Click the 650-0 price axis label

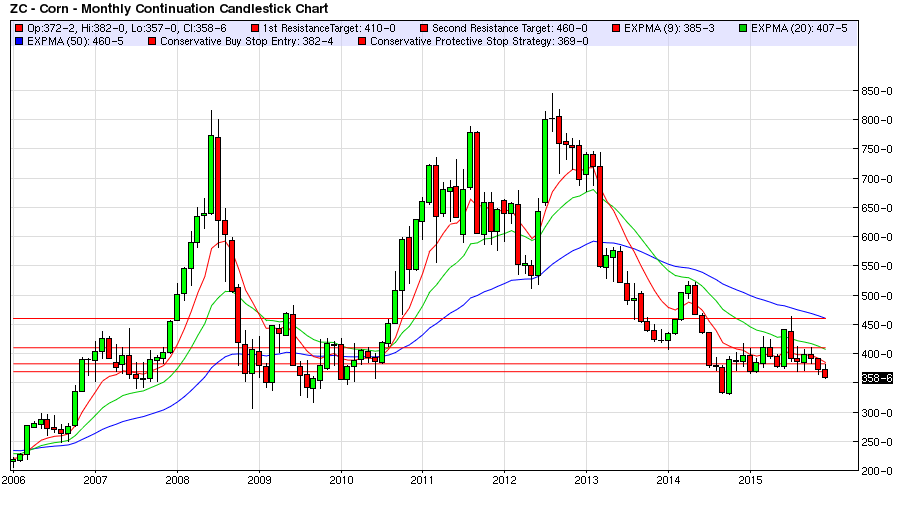[x=876, y=208]
